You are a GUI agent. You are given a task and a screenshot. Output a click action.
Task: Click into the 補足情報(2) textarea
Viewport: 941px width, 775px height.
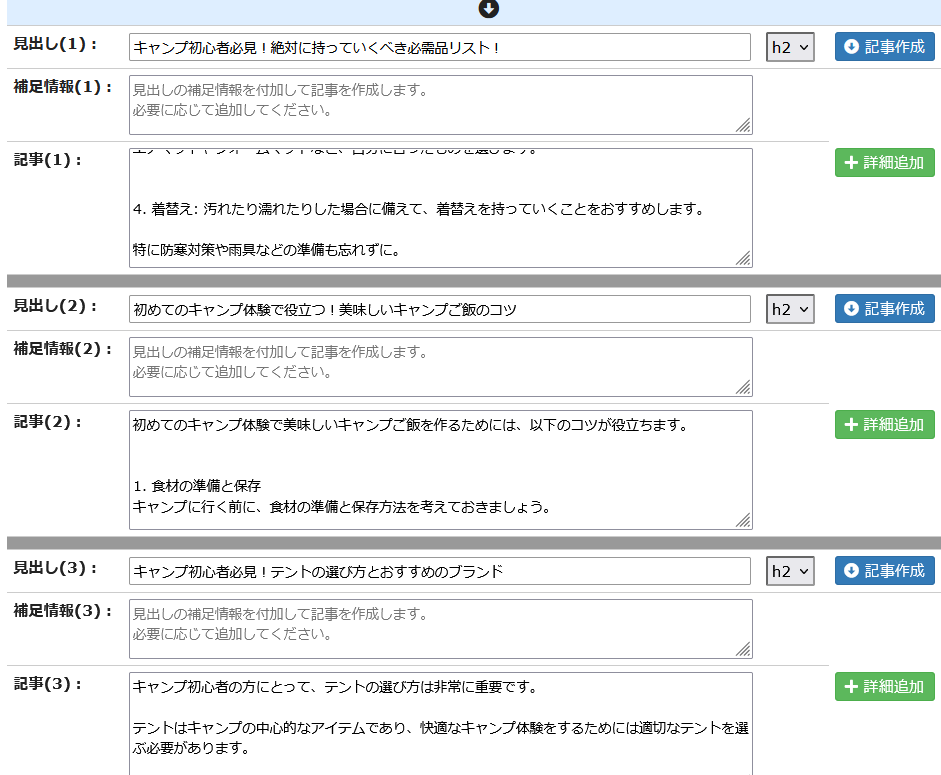point(439,366)
